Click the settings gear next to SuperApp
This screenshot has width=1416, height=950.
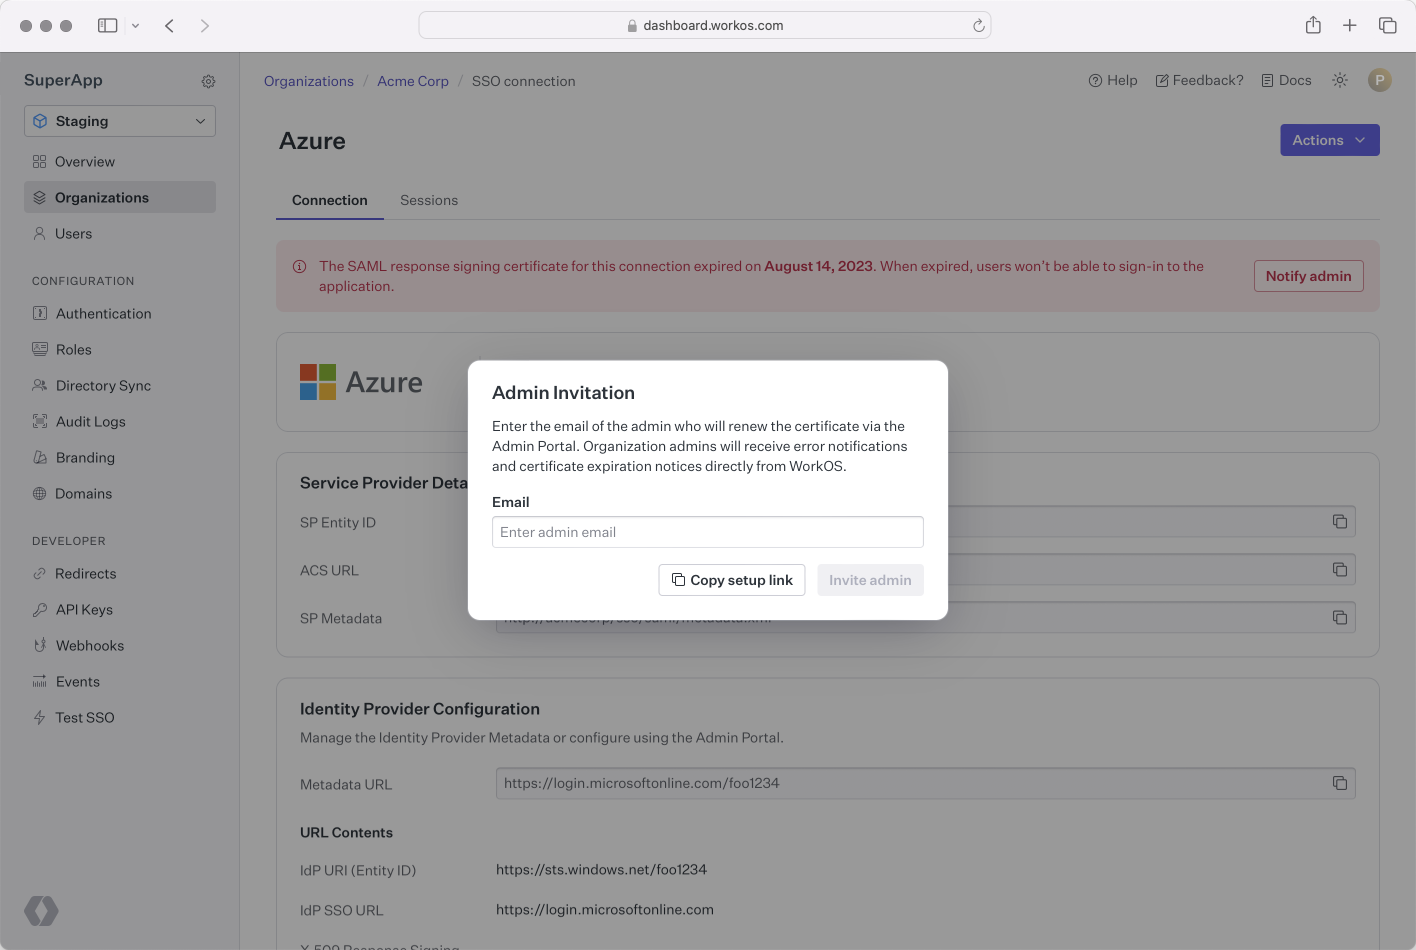(208, 81)
